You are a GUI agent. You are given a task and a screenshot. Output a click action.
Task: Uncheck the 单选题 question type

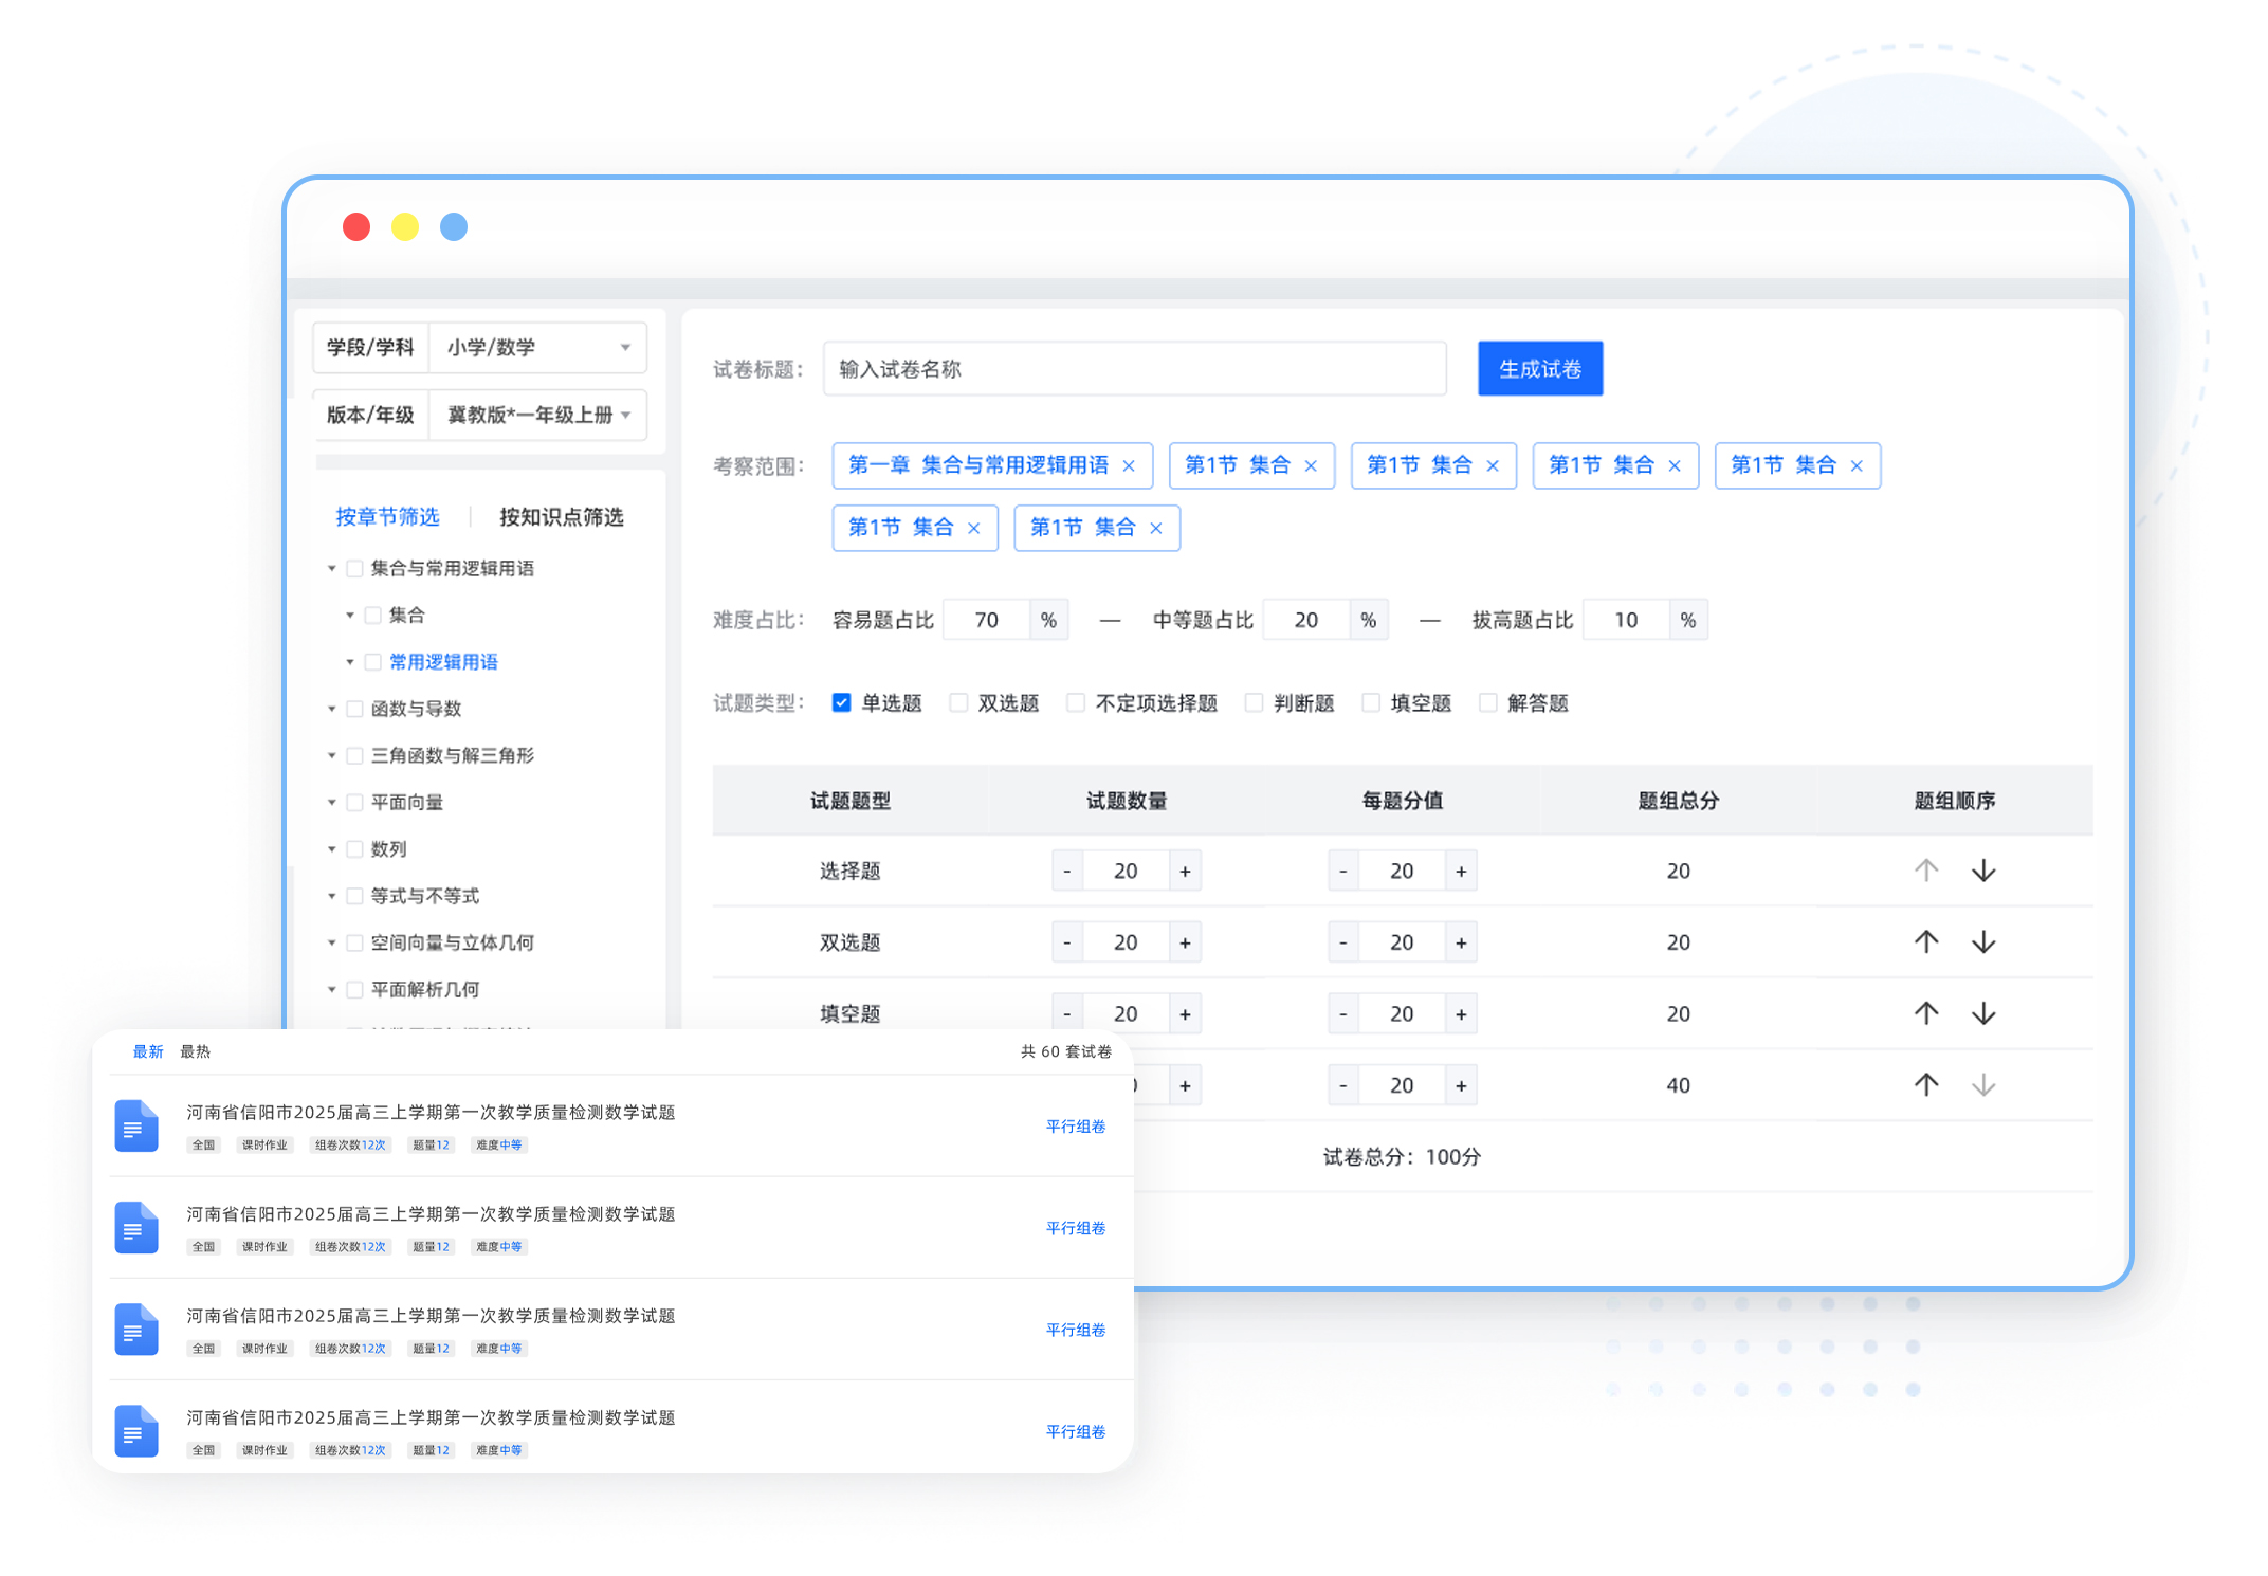click(x=842, y=703)
